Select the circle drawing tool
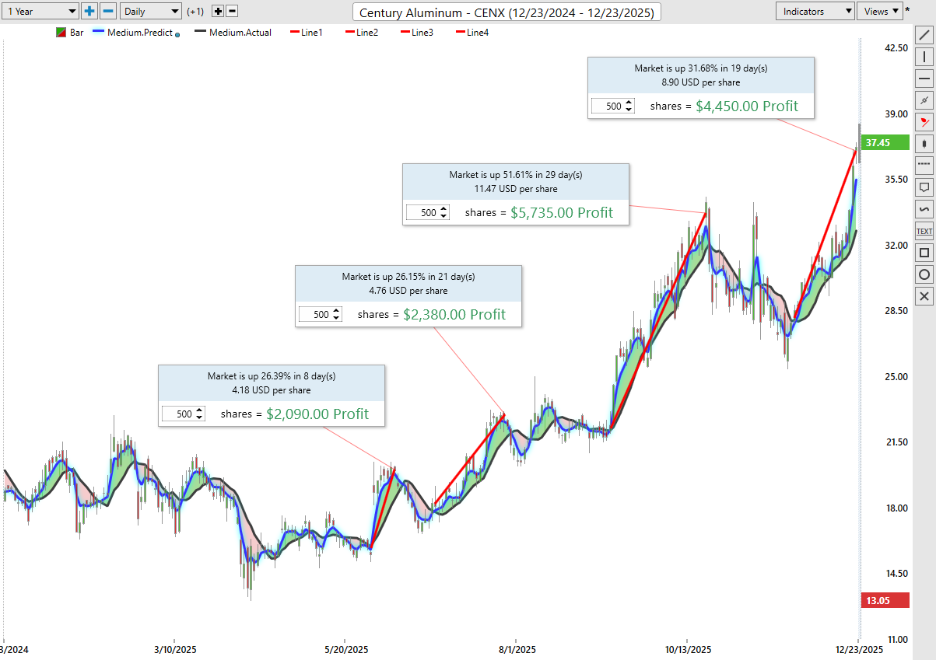The height and width of the screenshot is (660, 936). point(924,275)
